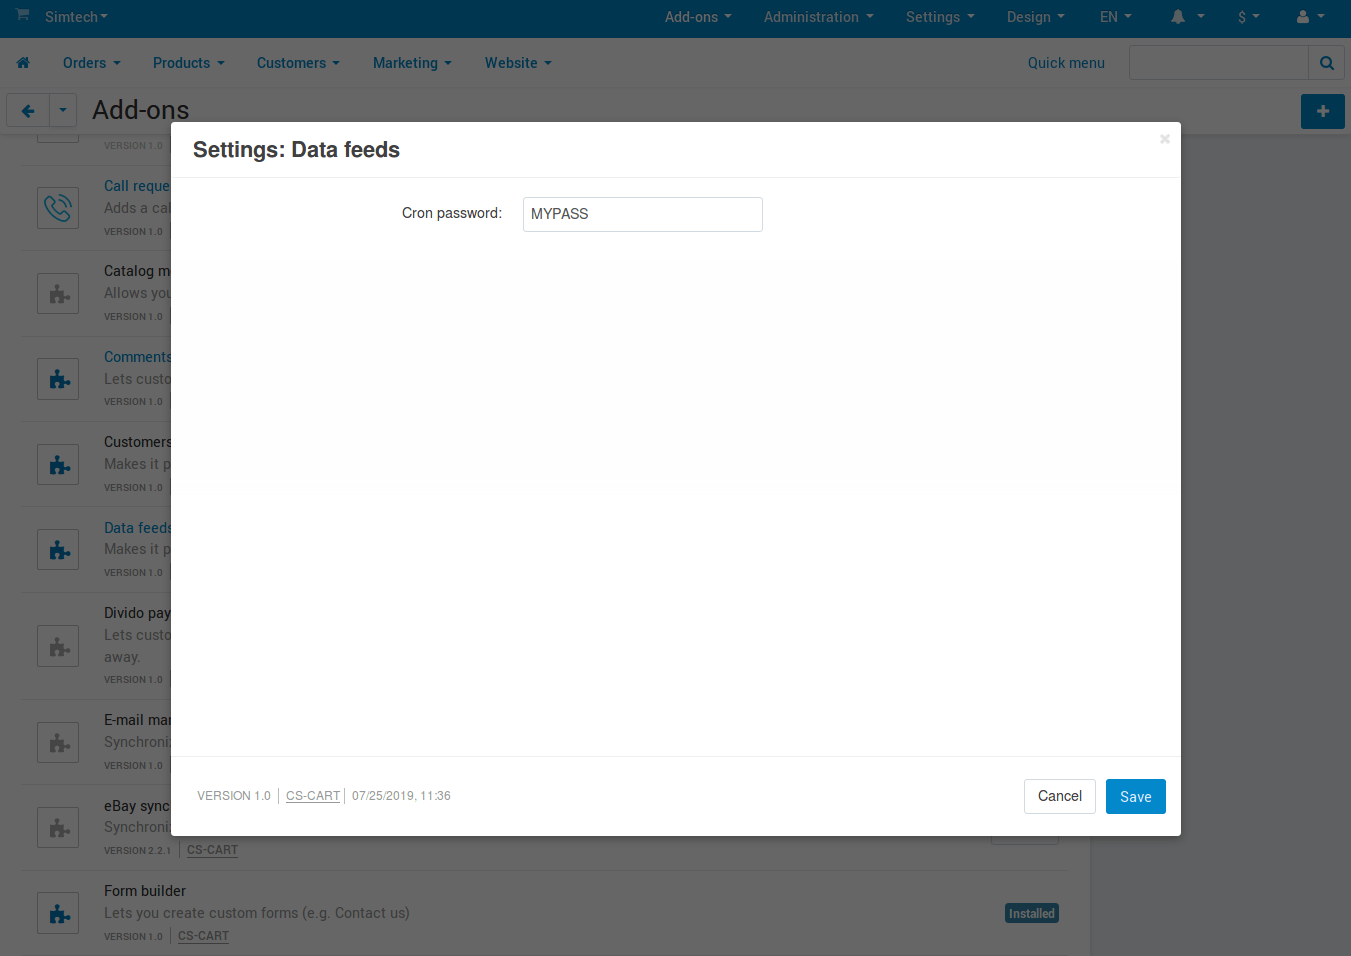Viewport: 1351px width, 956px height.
Task: Click the search magnifier icon
Action: tap(1326, 62)
